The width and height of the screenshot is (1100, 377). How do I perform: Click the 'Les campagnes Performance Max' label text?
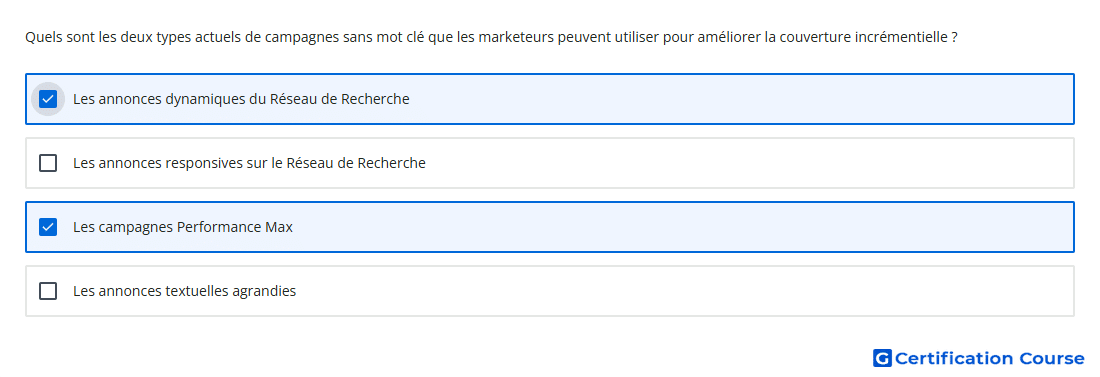(x=183, y=227)
